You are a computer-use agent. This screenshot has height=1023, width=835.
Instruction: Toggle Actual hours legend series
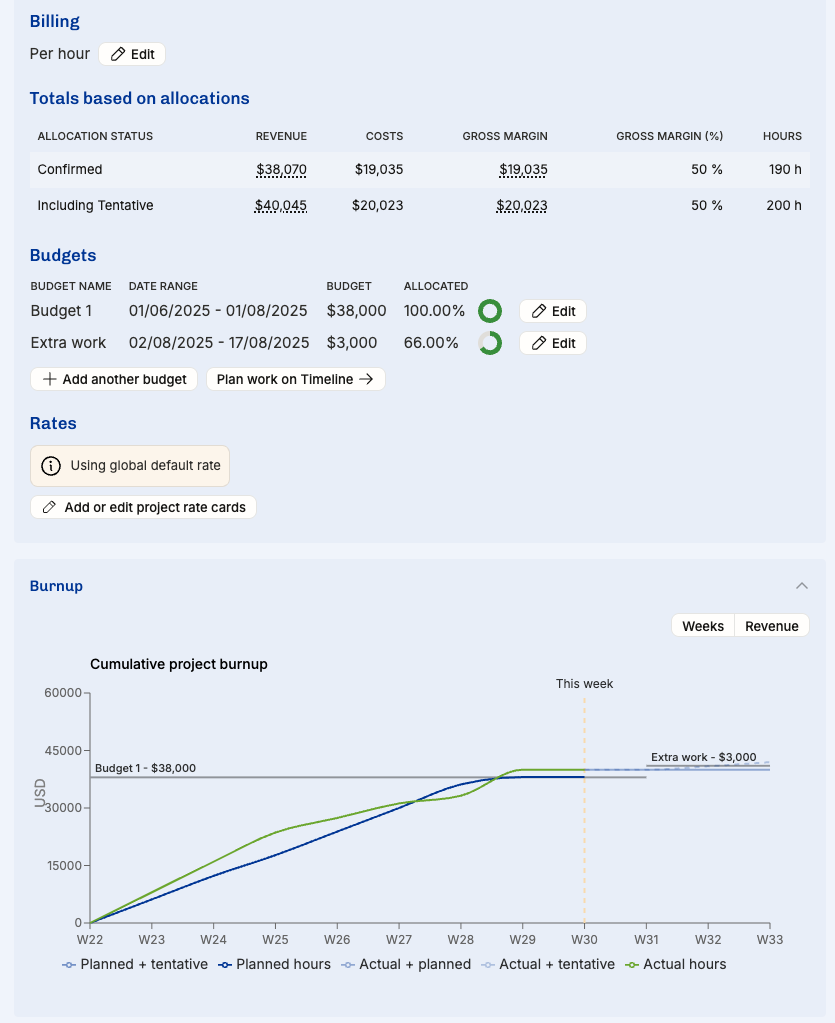click(x=675, y=965)
